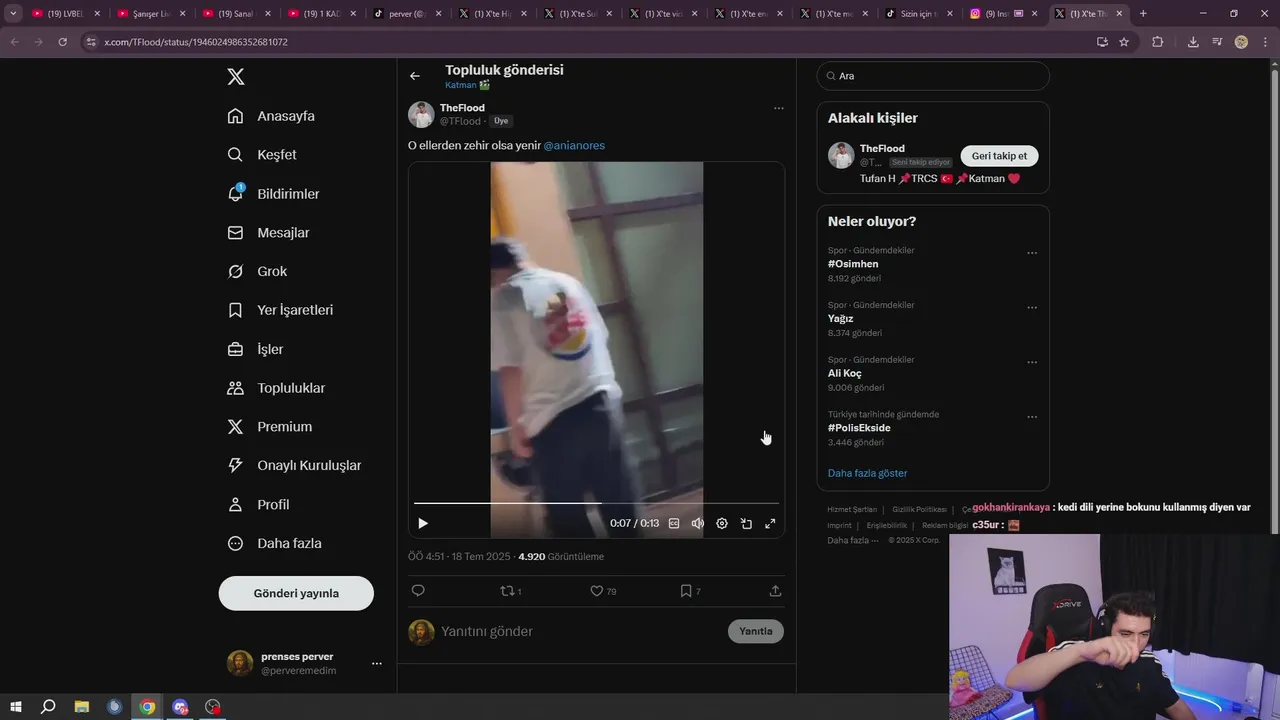Open Hizmet Şartları footer link
Screen dimensions: 1280x720
point(852,509)
